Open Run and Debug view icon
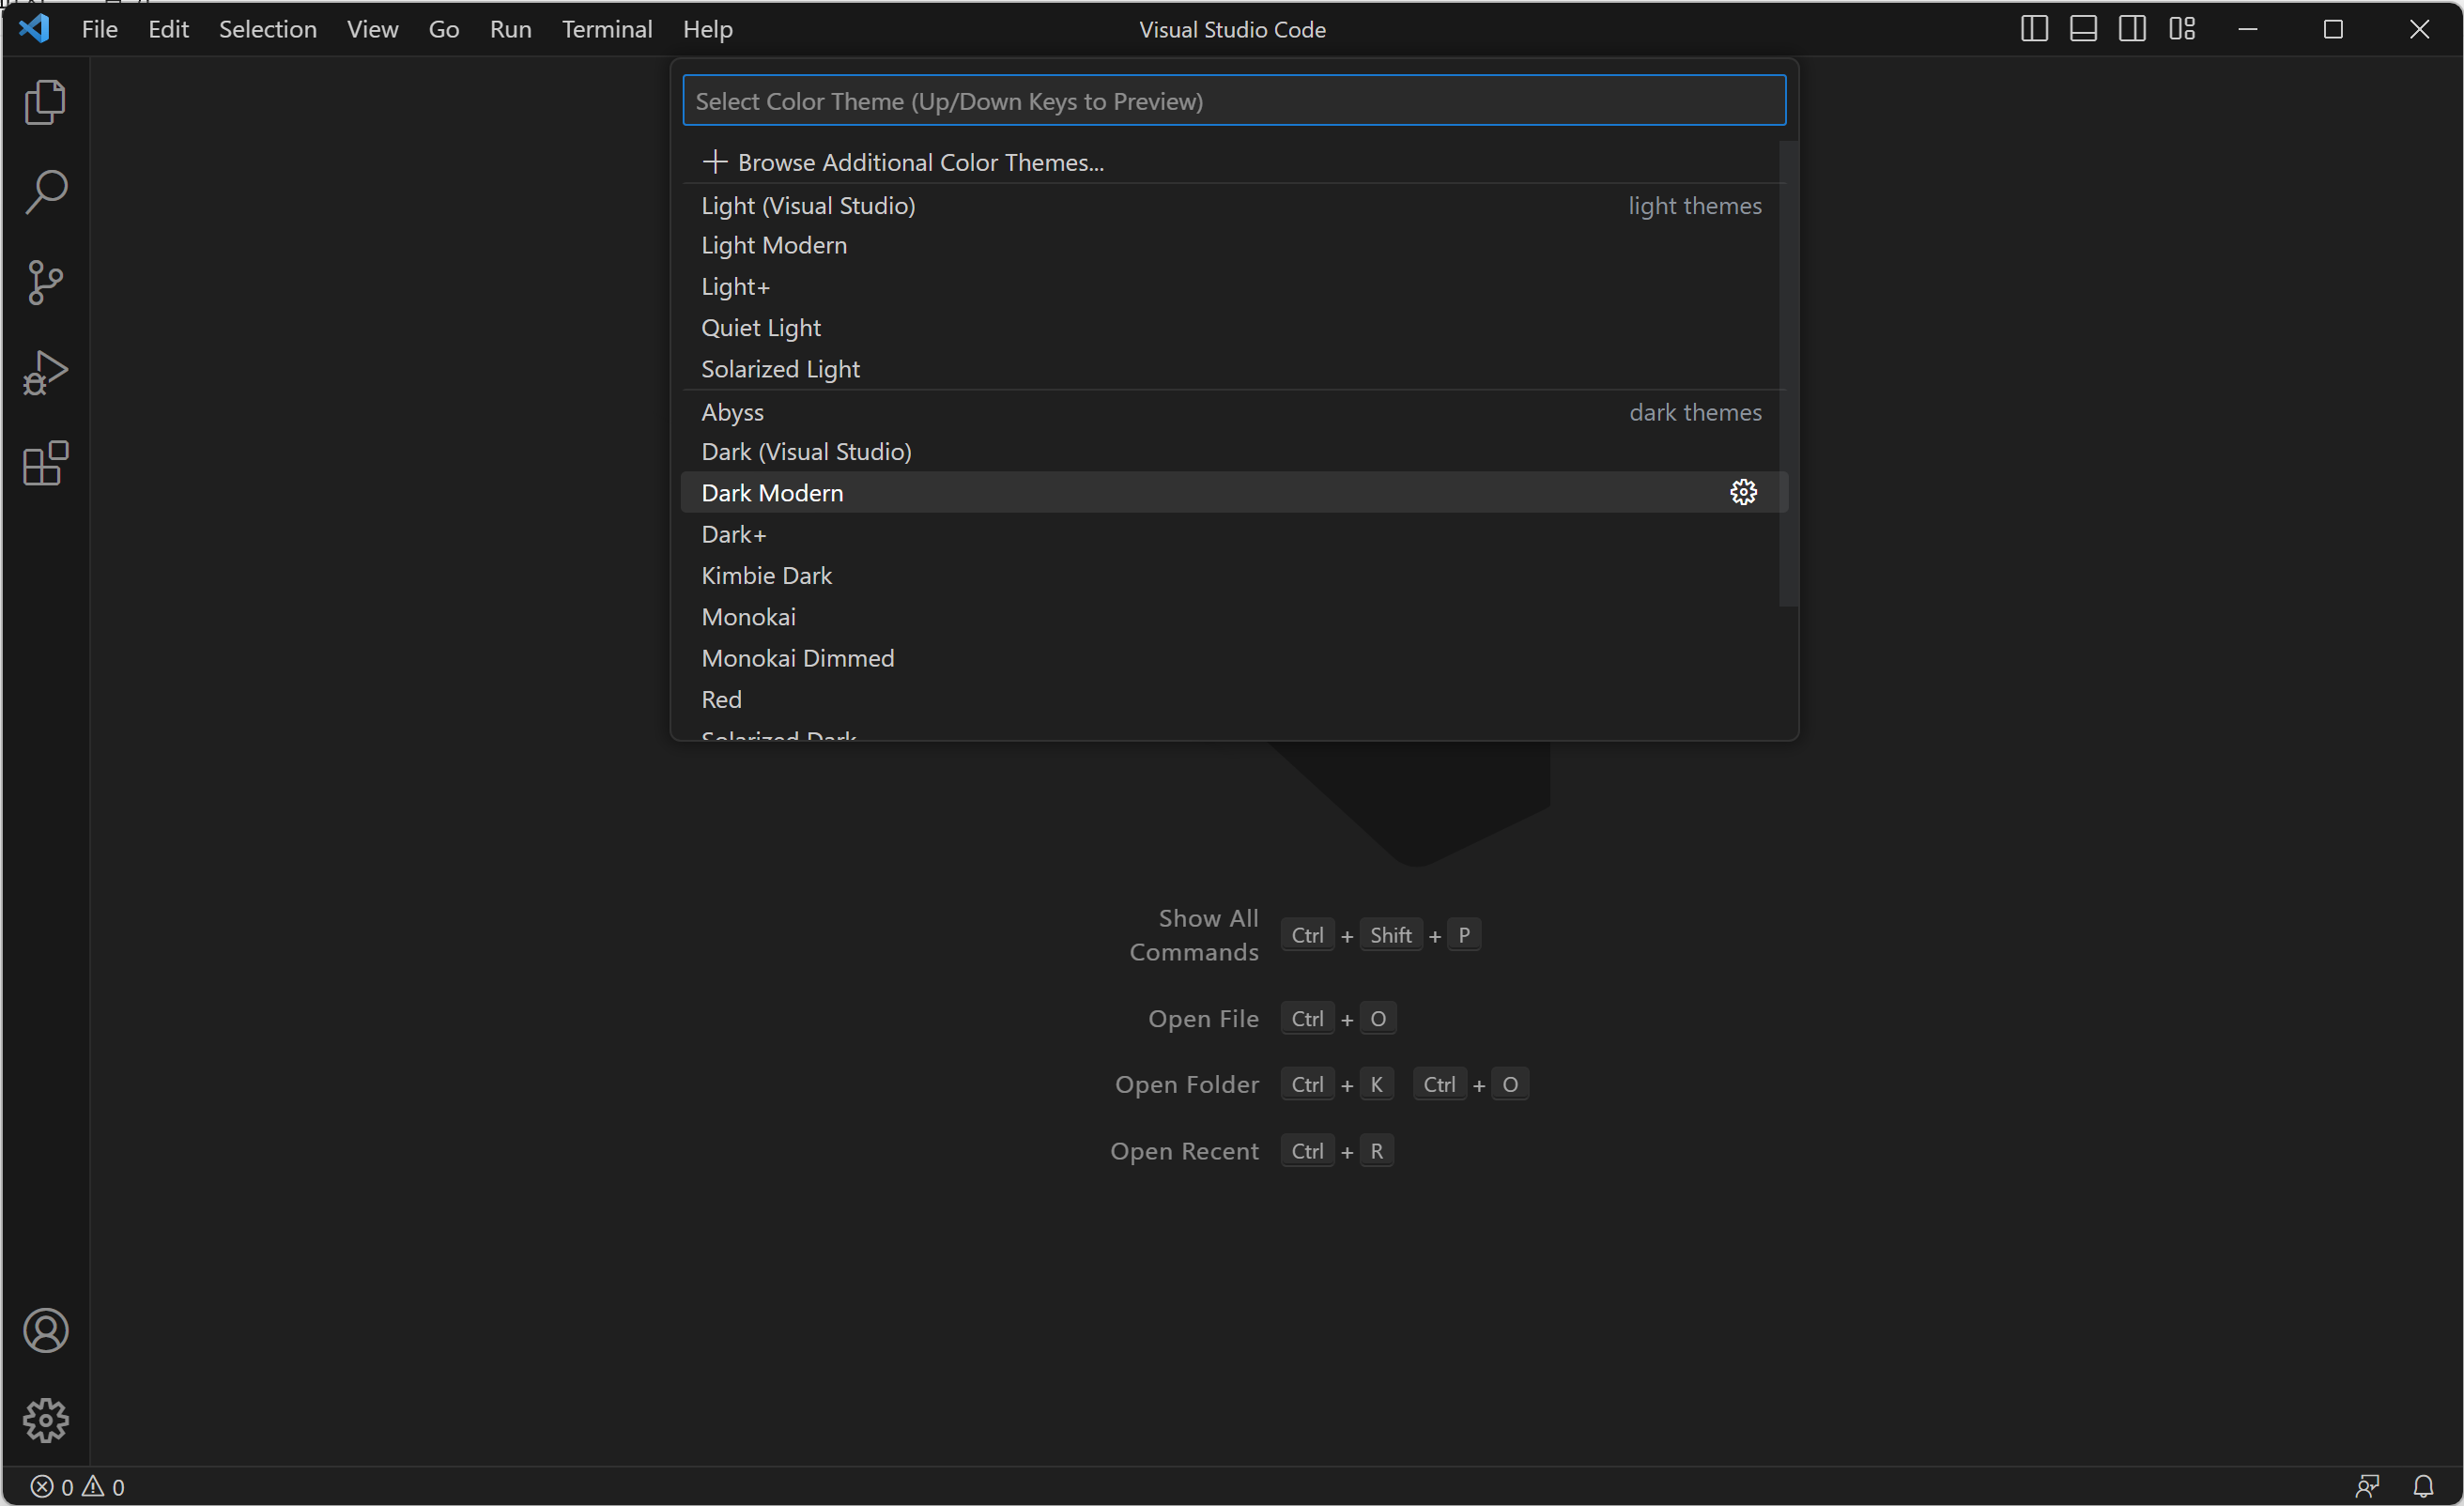This screenshot has width=2464, height=1506. point(45,373)
